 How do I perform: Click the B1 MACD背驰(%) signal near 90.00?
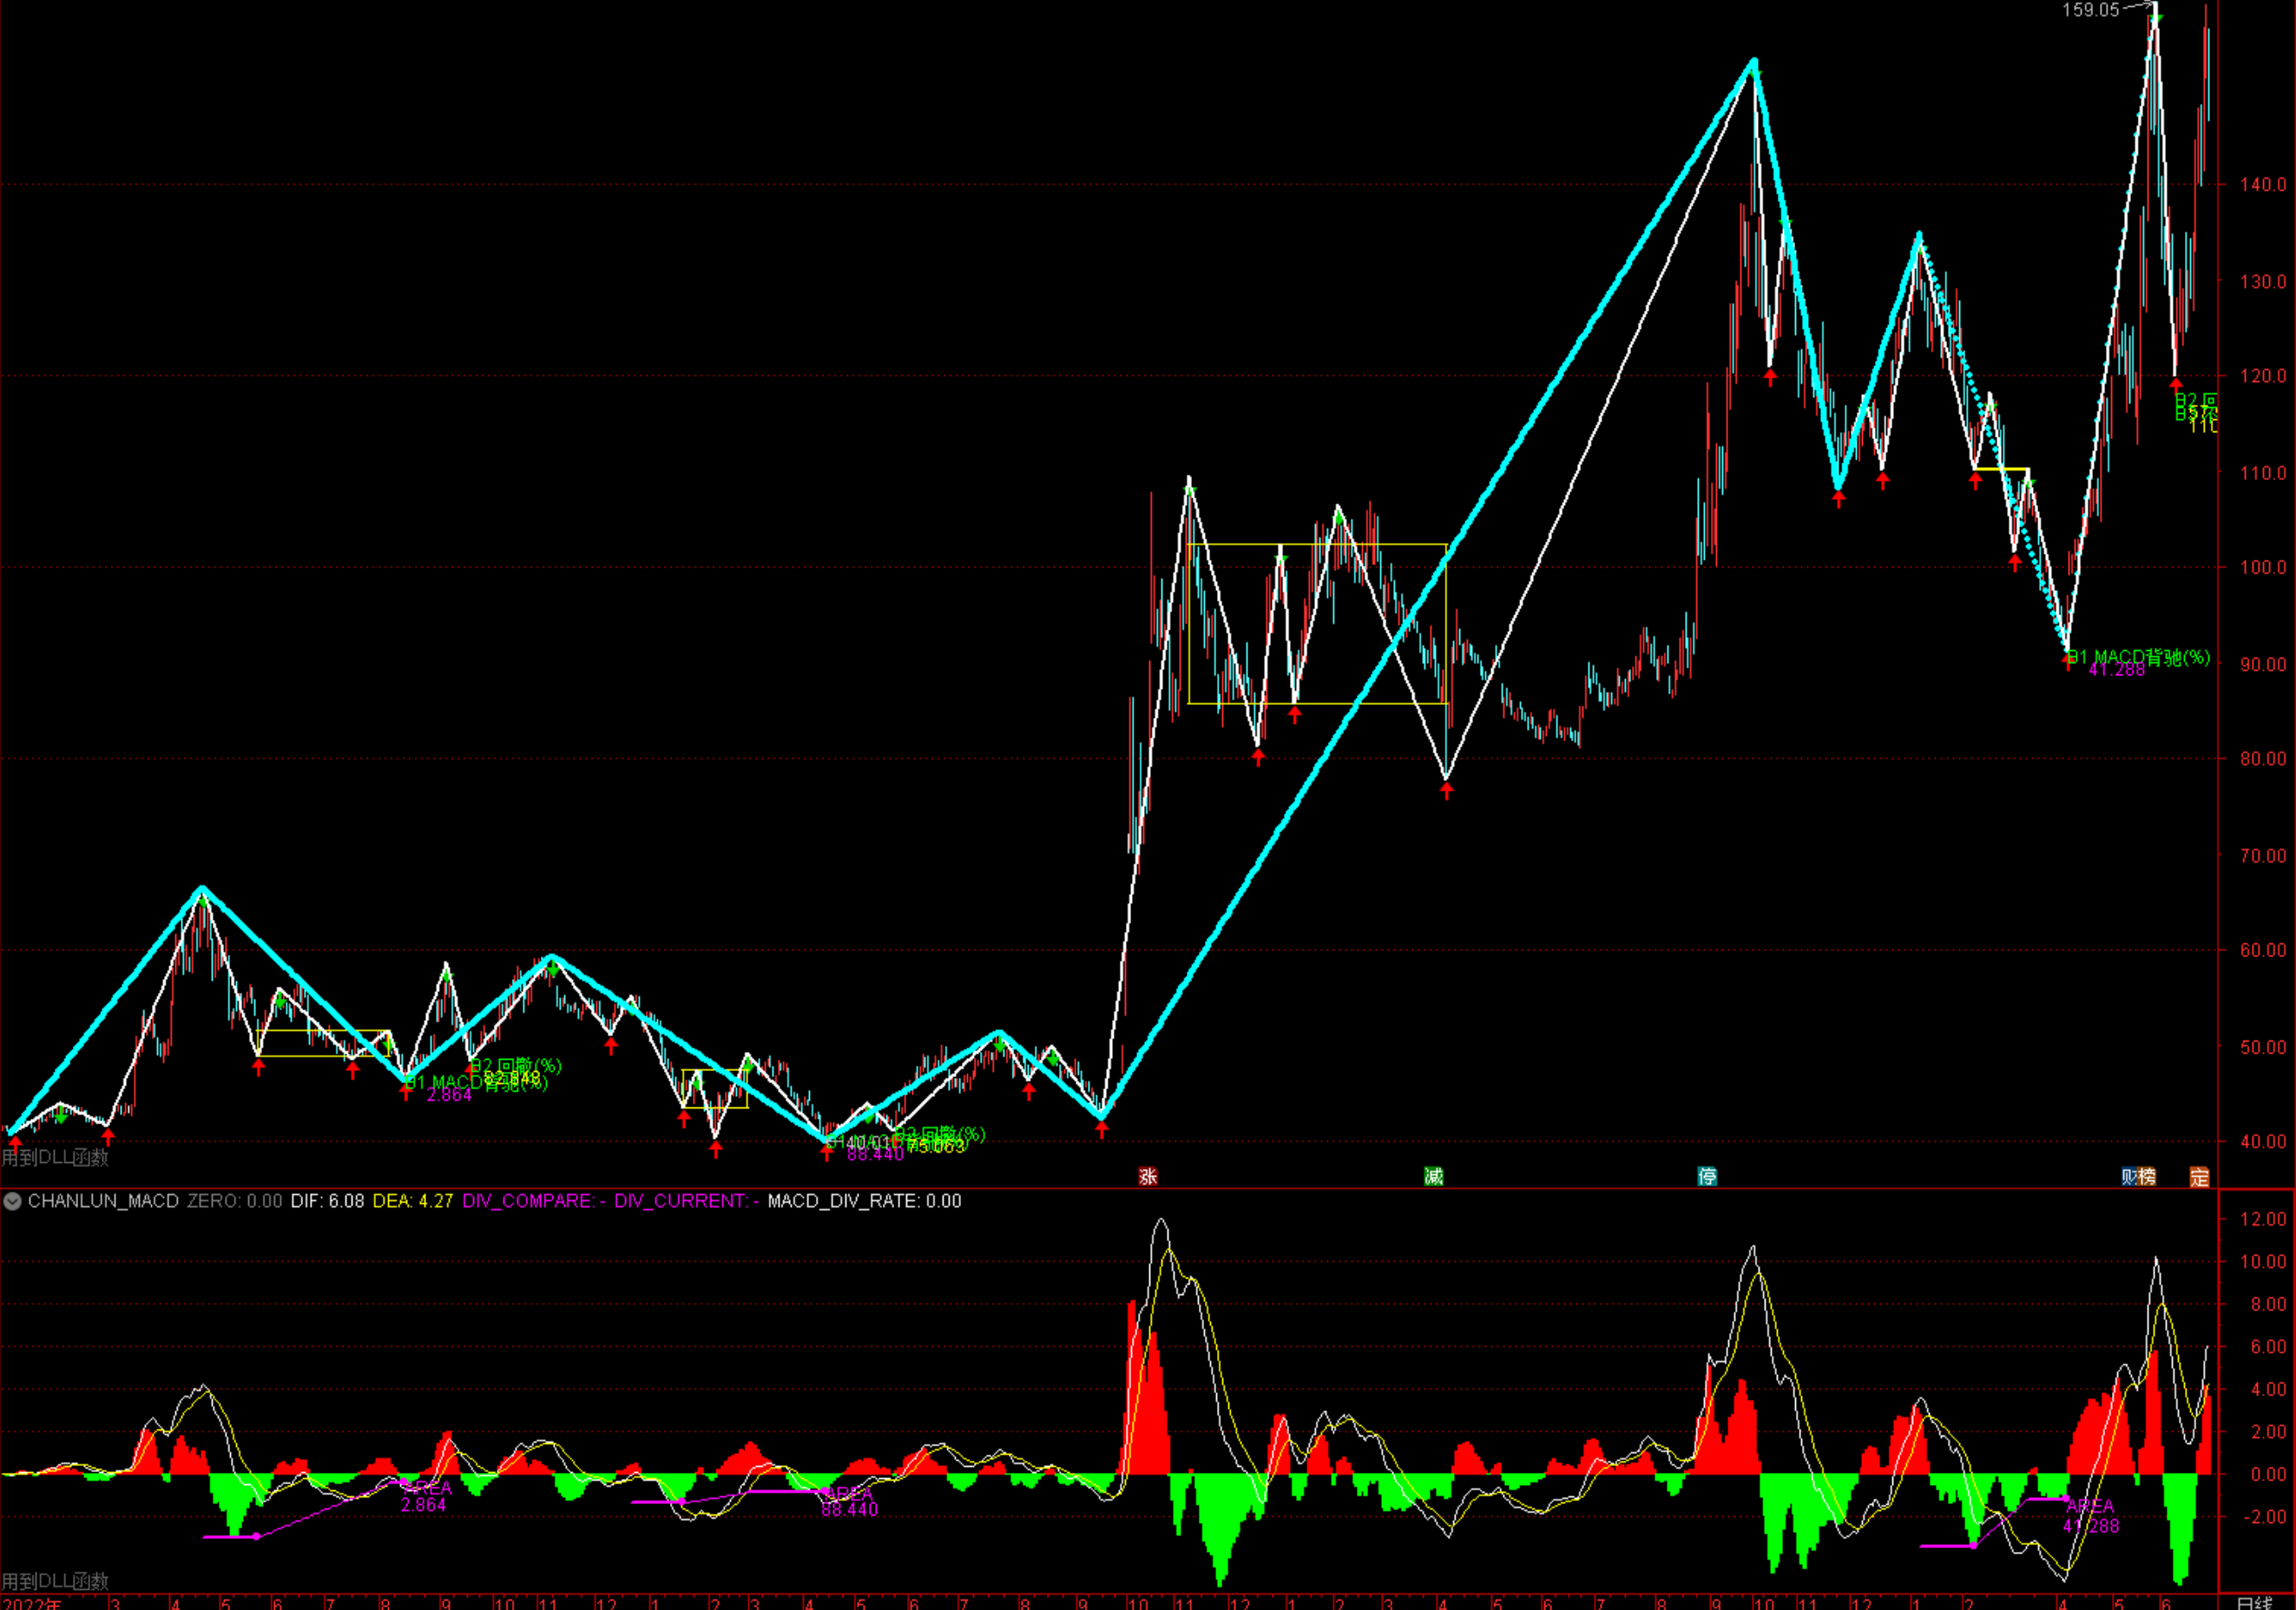click(2139, 657)
